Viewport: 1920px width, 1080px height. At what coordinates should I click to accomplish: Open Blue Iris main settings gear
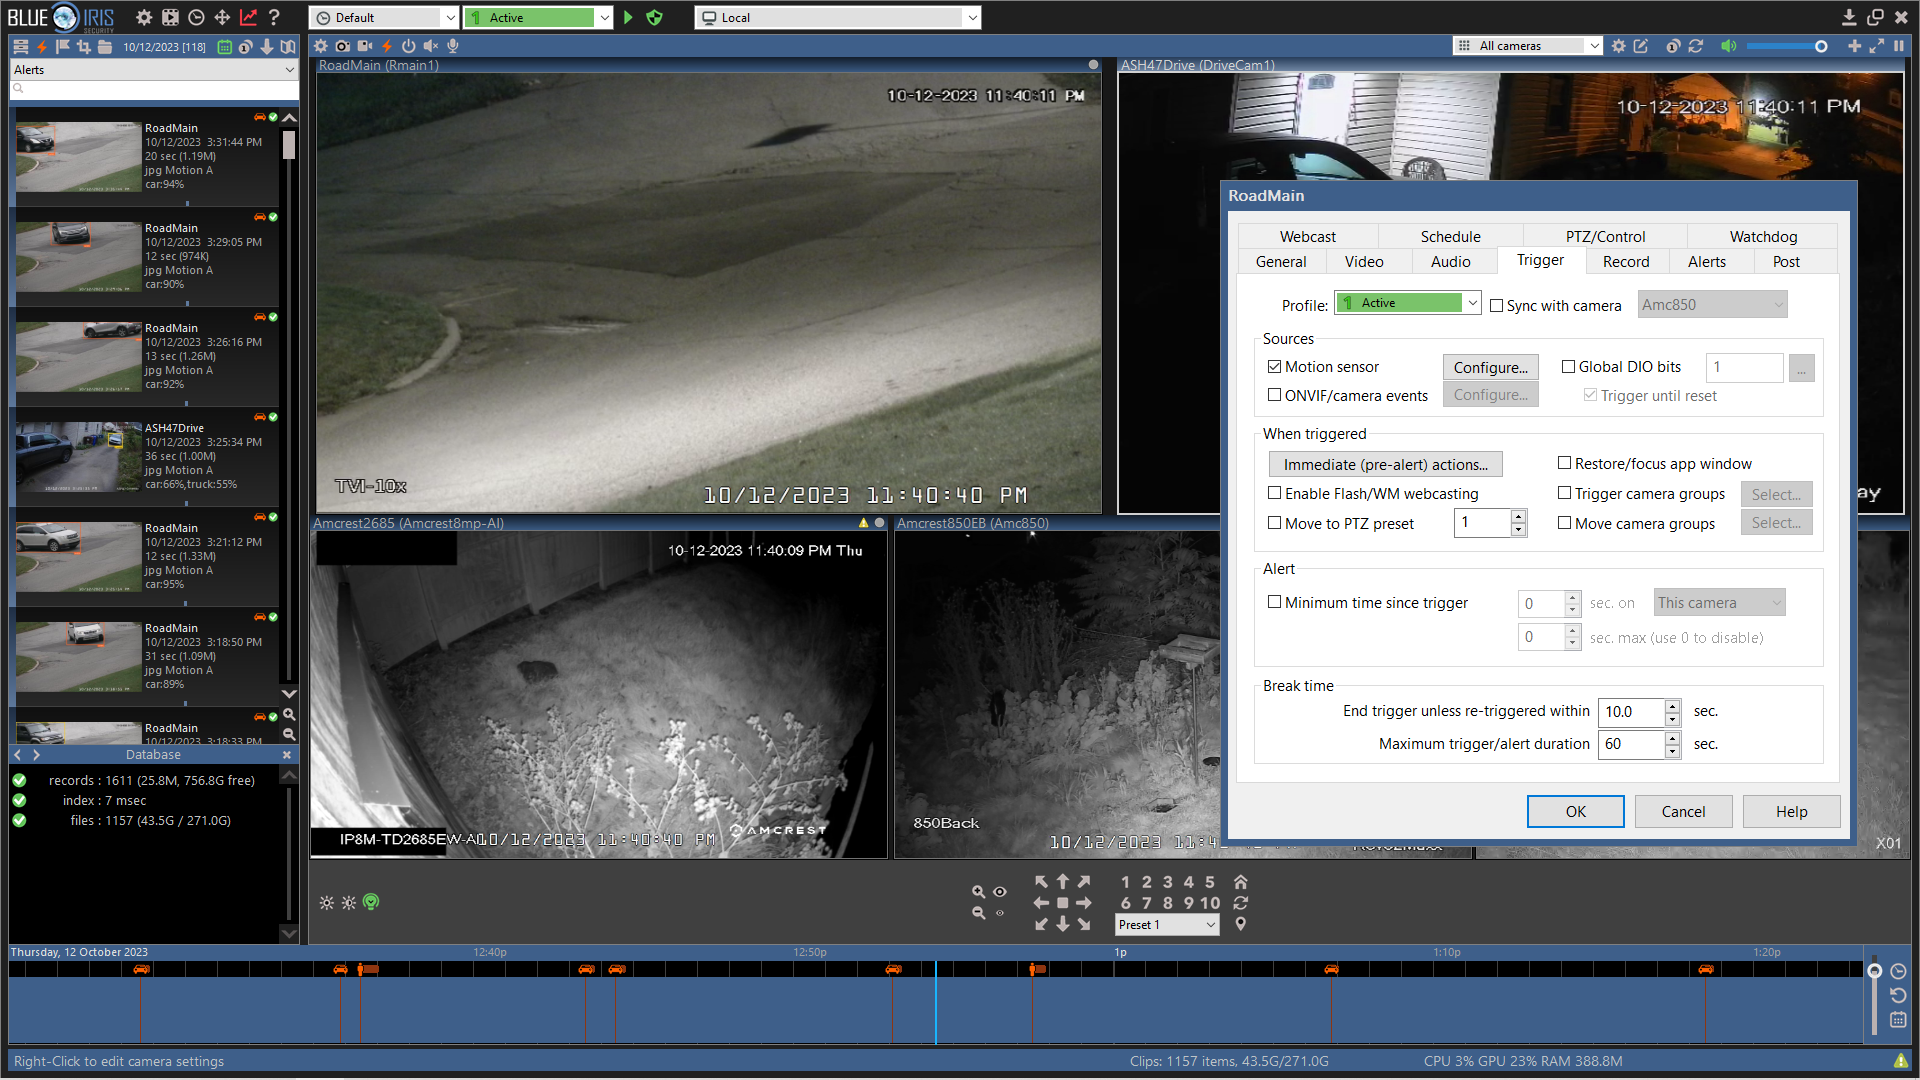tap(144, 17)
